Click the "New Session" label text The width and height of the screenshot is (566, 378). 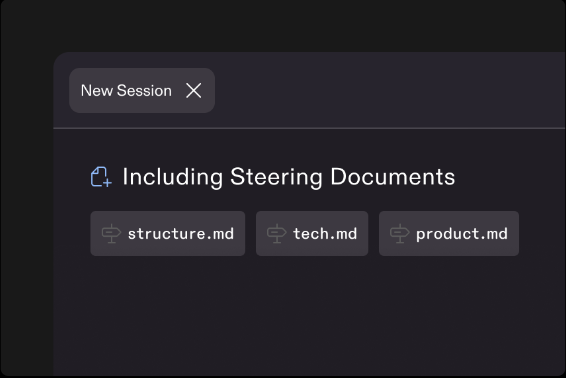pos(126,91)
